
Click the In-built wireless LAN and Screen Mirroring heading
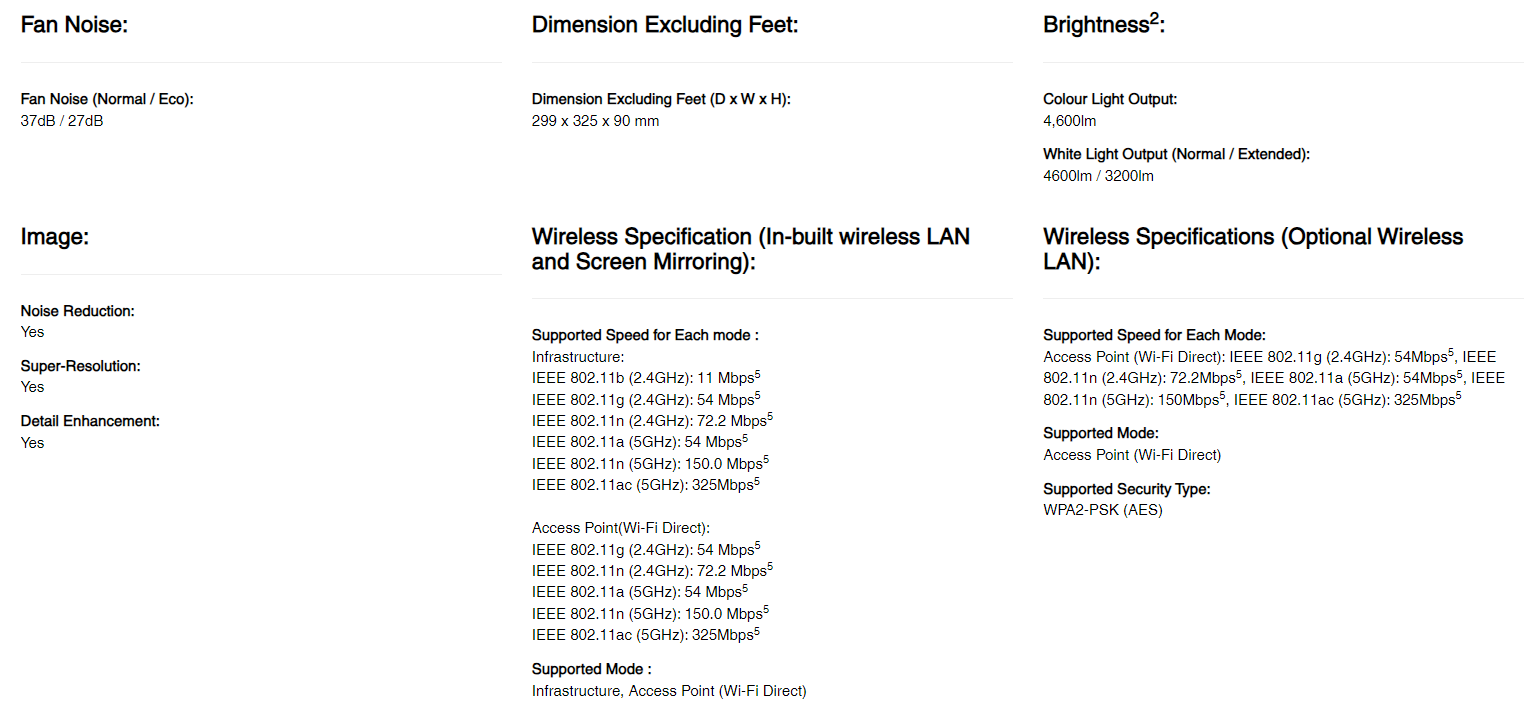[750, 249]
